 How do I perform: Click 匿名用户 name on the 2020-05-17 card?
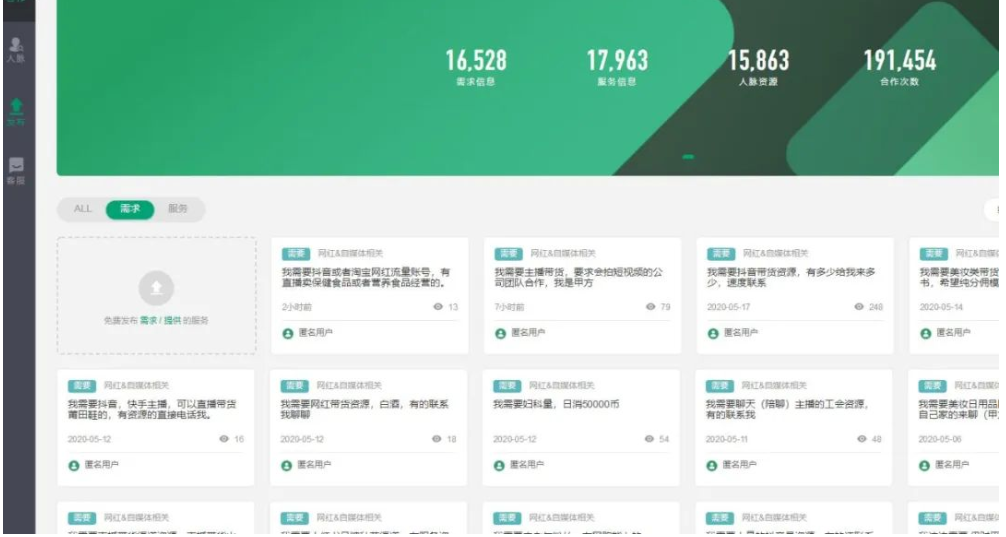click(x=741, y=333)
